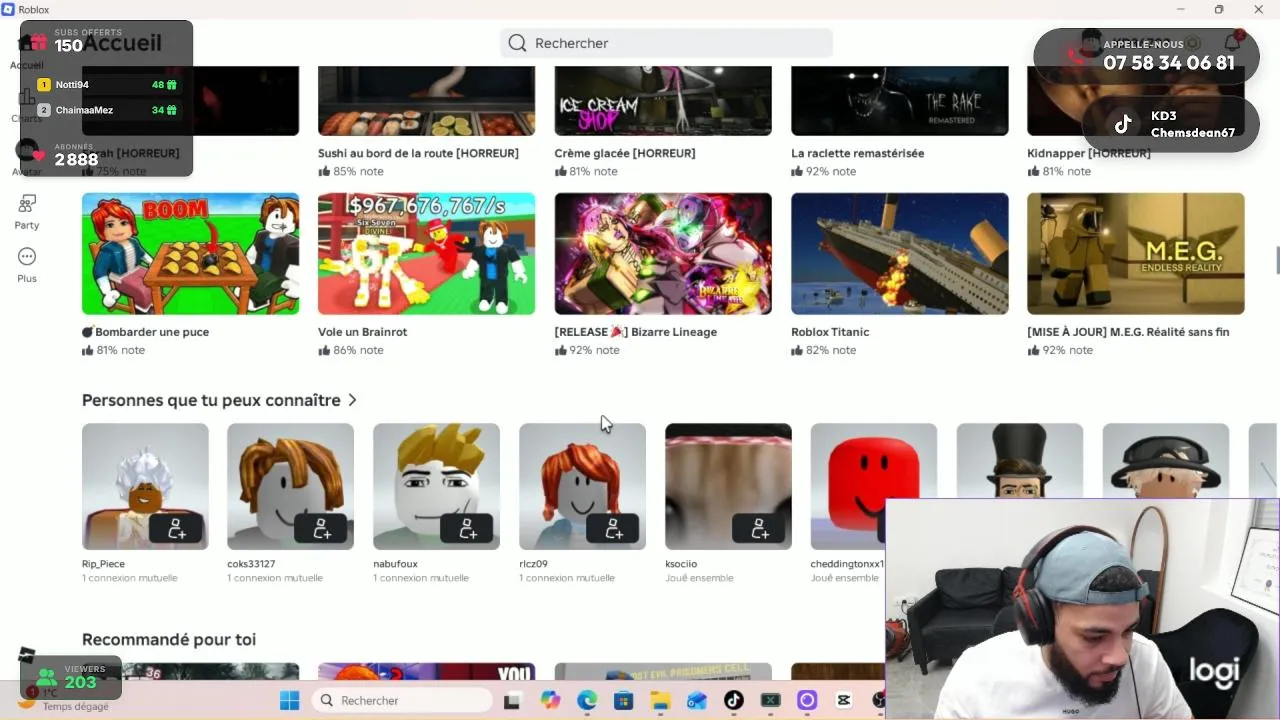Open the coks33127 avatar card
Viewport: 1280px width, 720px height.
coord(290,486)
